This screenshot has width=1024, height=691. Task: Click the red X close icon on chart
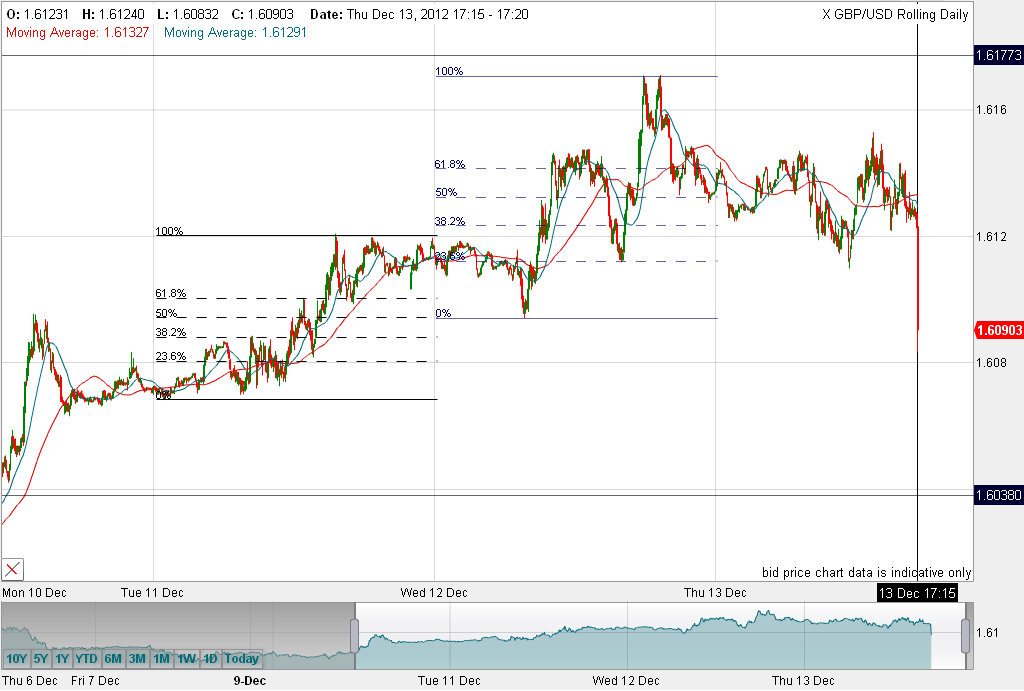12,569
